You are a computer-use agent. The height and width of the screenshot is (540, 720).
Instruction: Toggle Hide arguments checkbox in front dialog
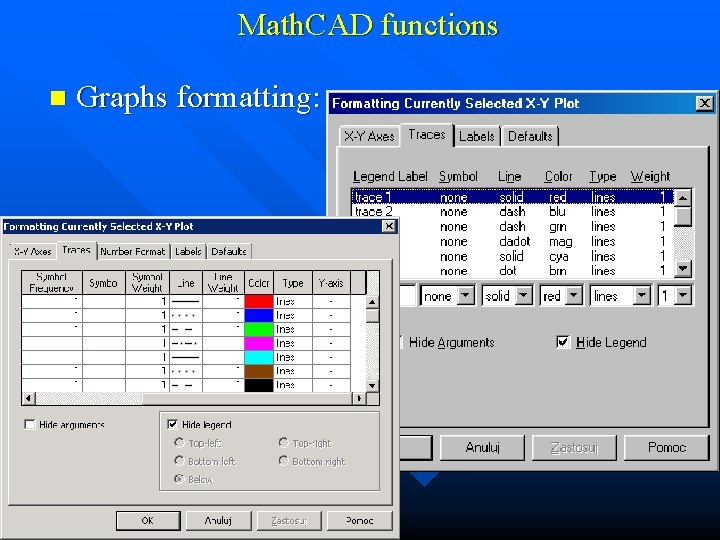30,424
